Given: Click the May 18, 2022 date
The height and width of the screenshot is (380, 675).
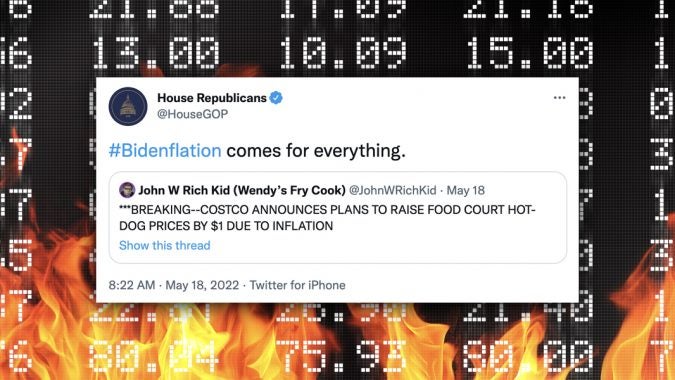Looking at the screenshot, I should coord(202,285).
